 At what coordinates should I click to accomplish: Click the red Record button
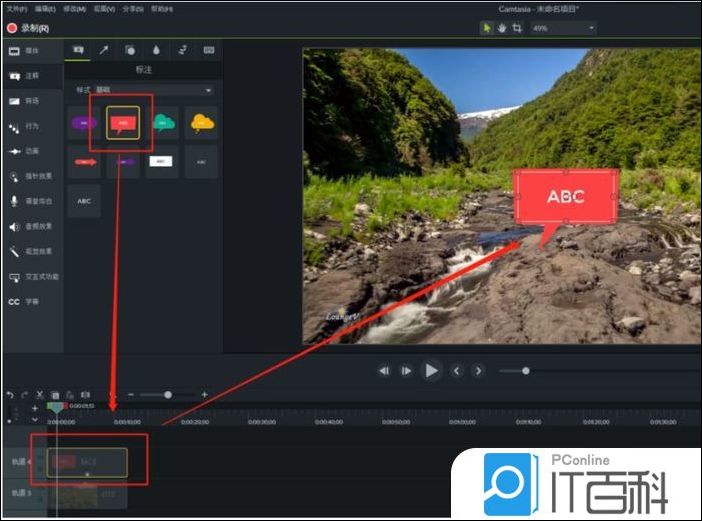28,28
